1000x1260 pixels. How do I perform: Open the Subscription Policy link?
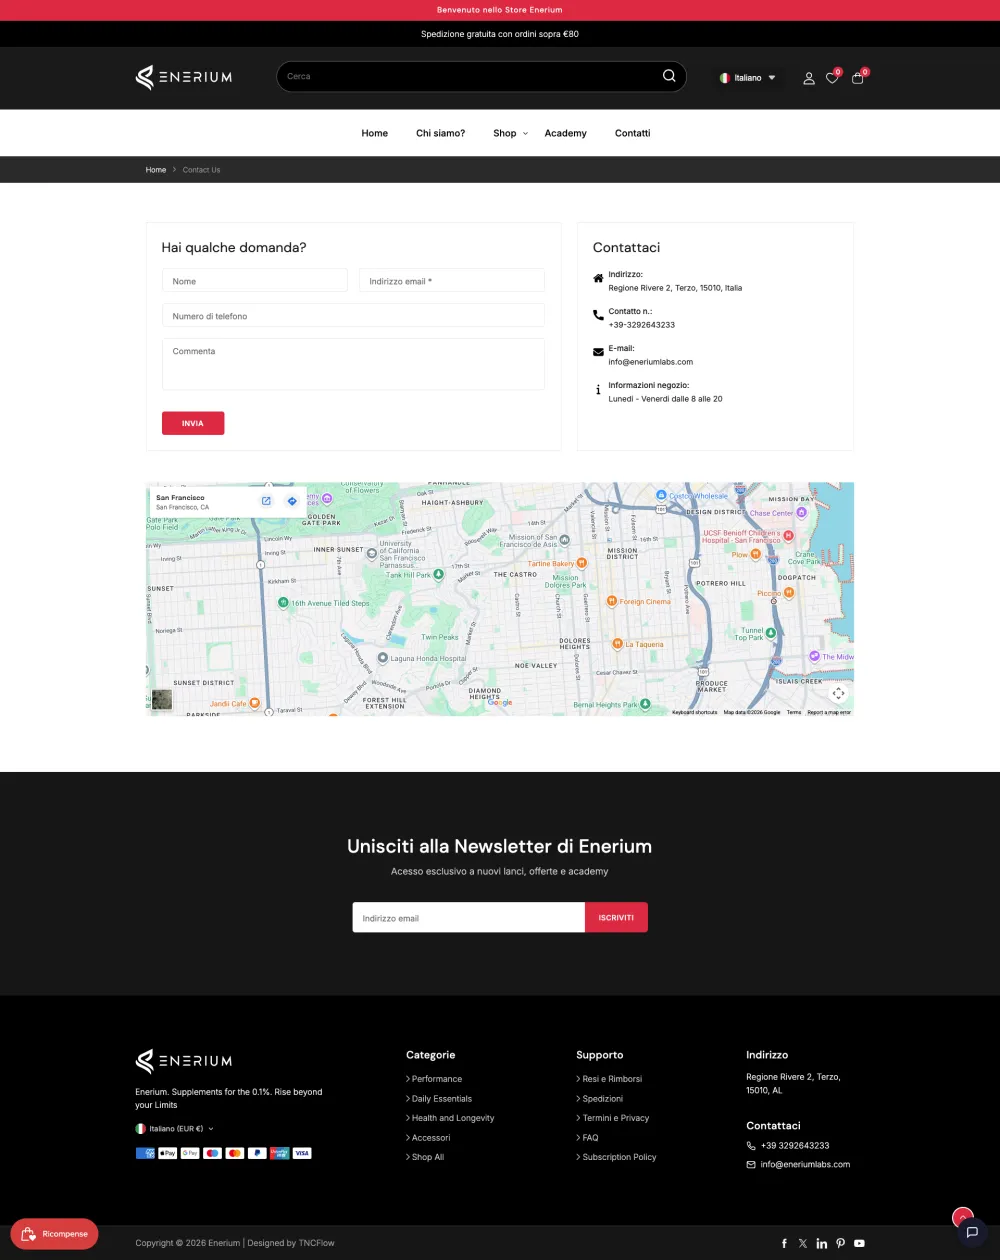point(620,1157)
